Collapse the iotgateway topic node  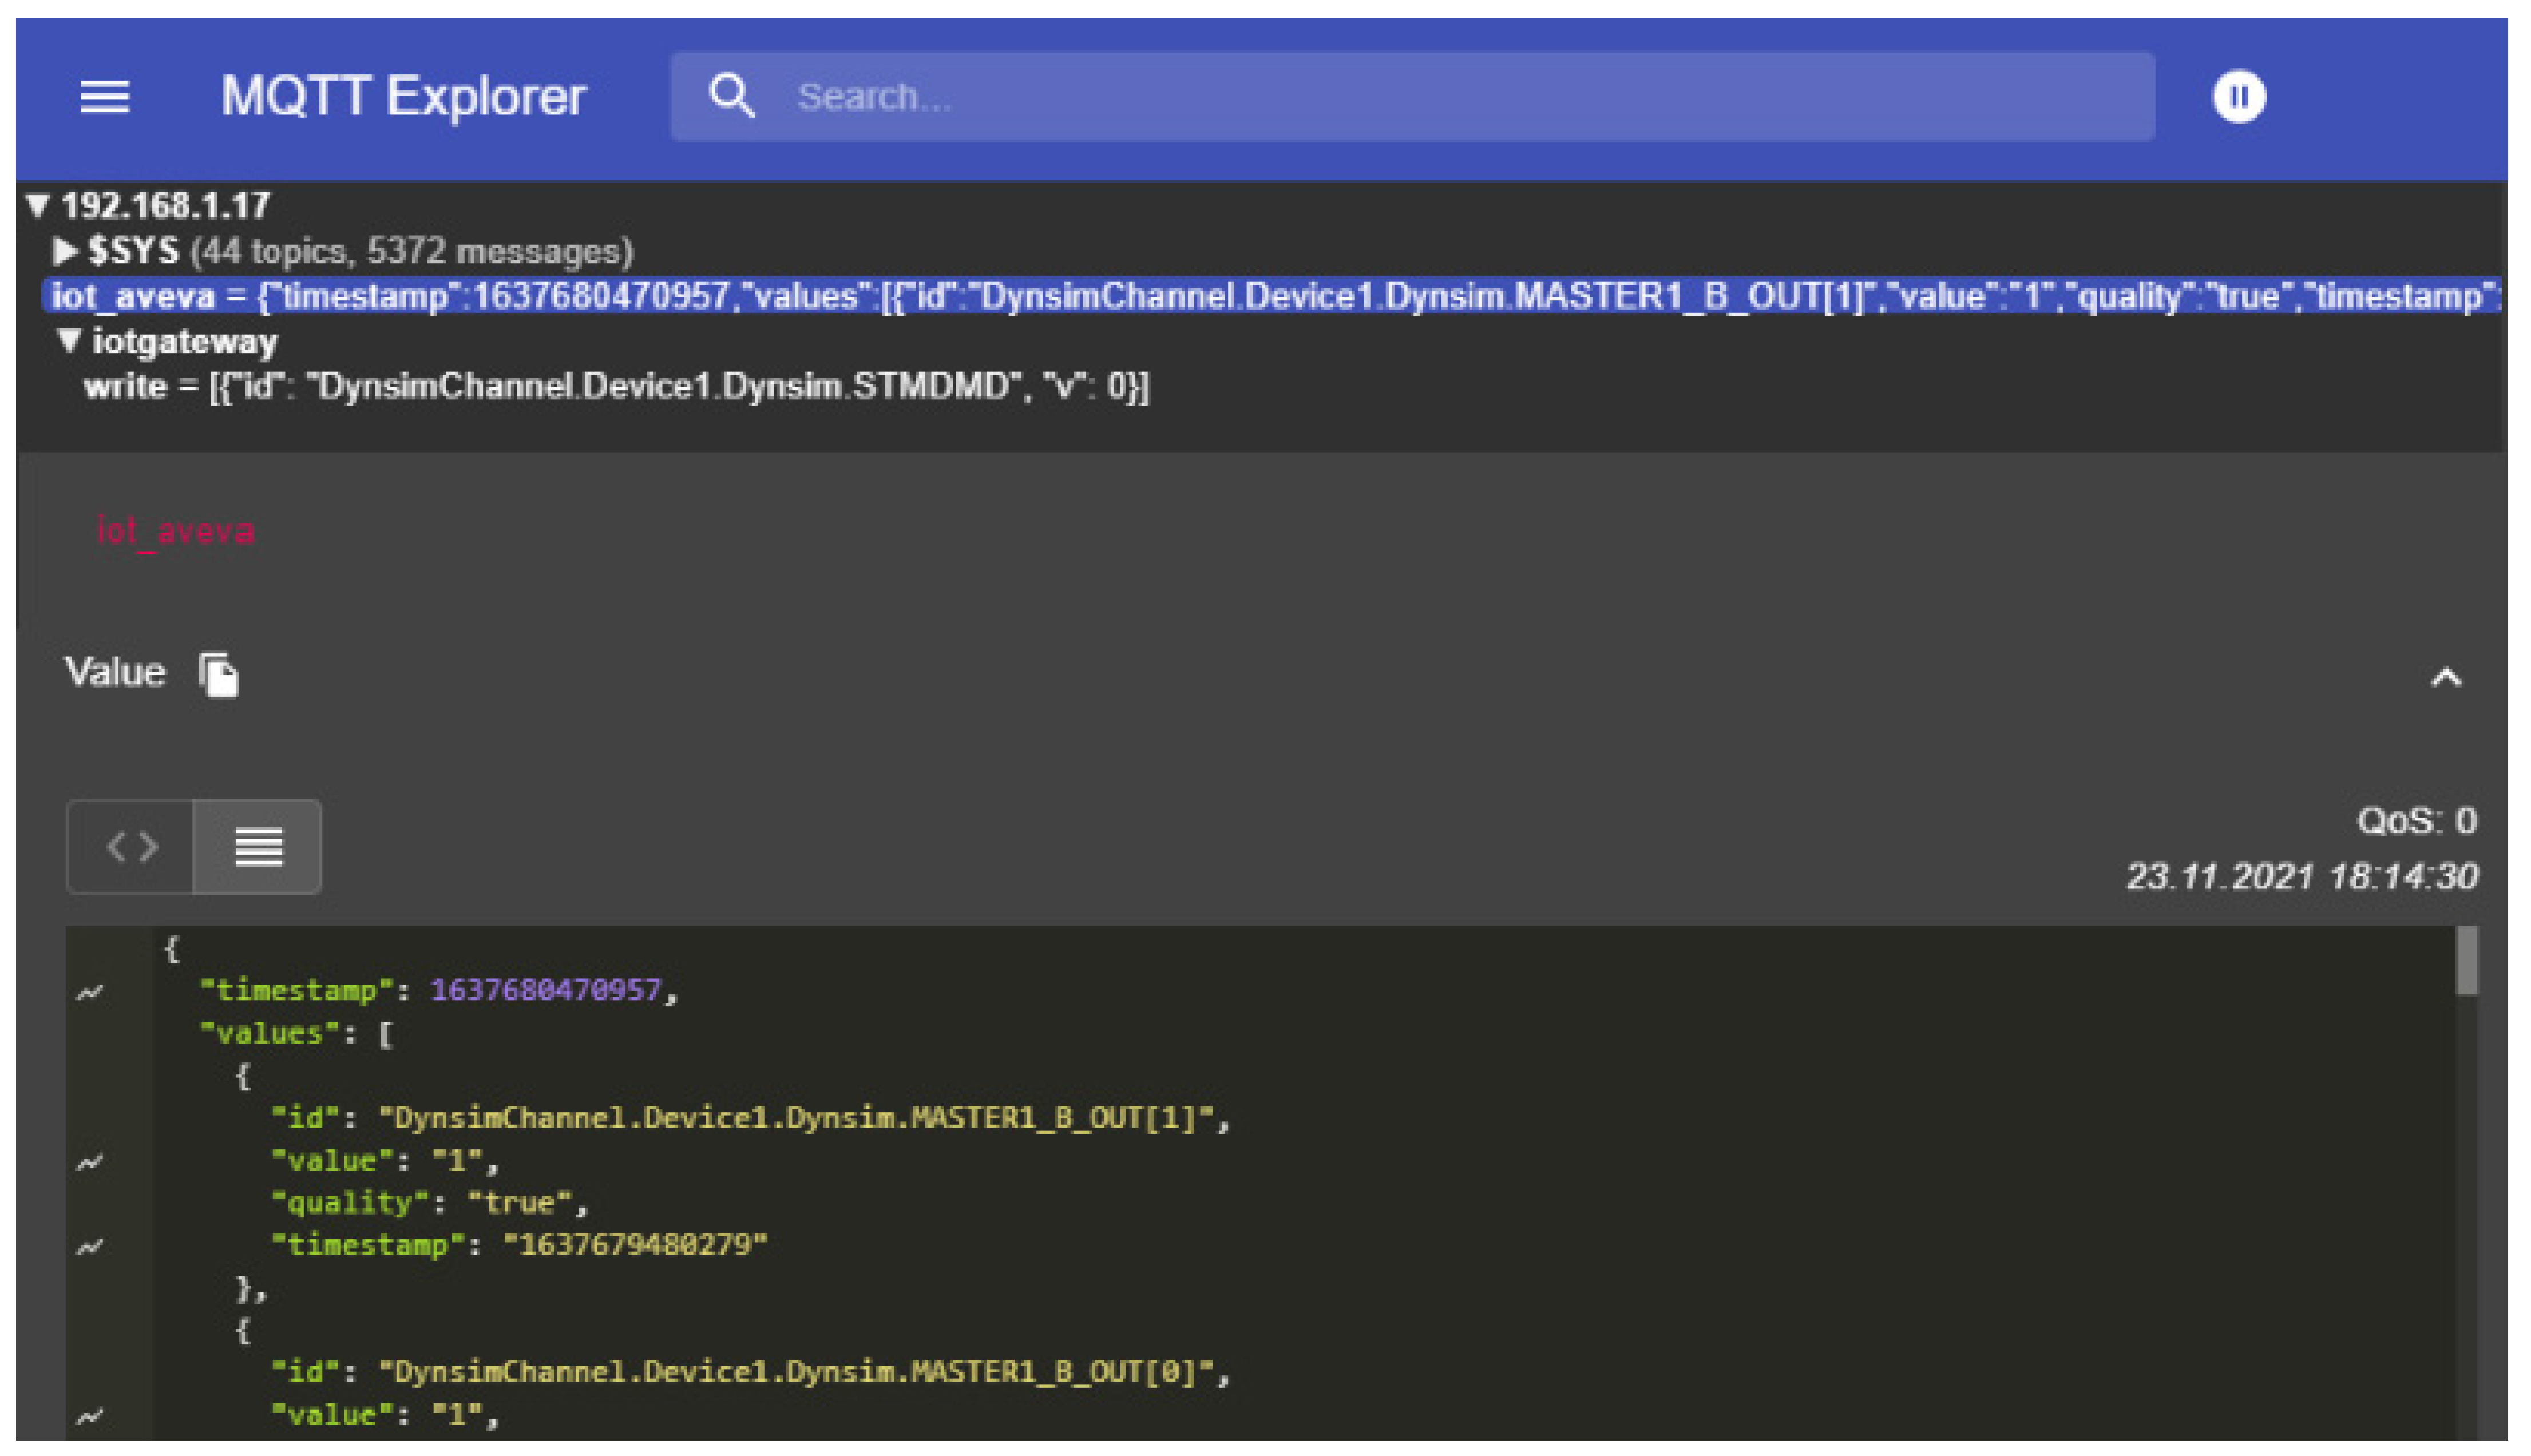coord(68,341)
